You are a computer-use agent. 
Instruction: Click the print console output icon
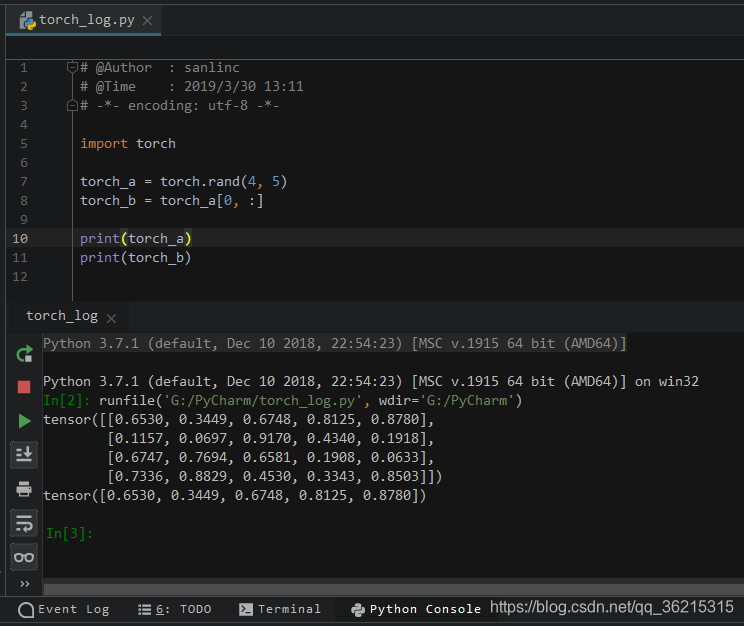click(24, 489)
